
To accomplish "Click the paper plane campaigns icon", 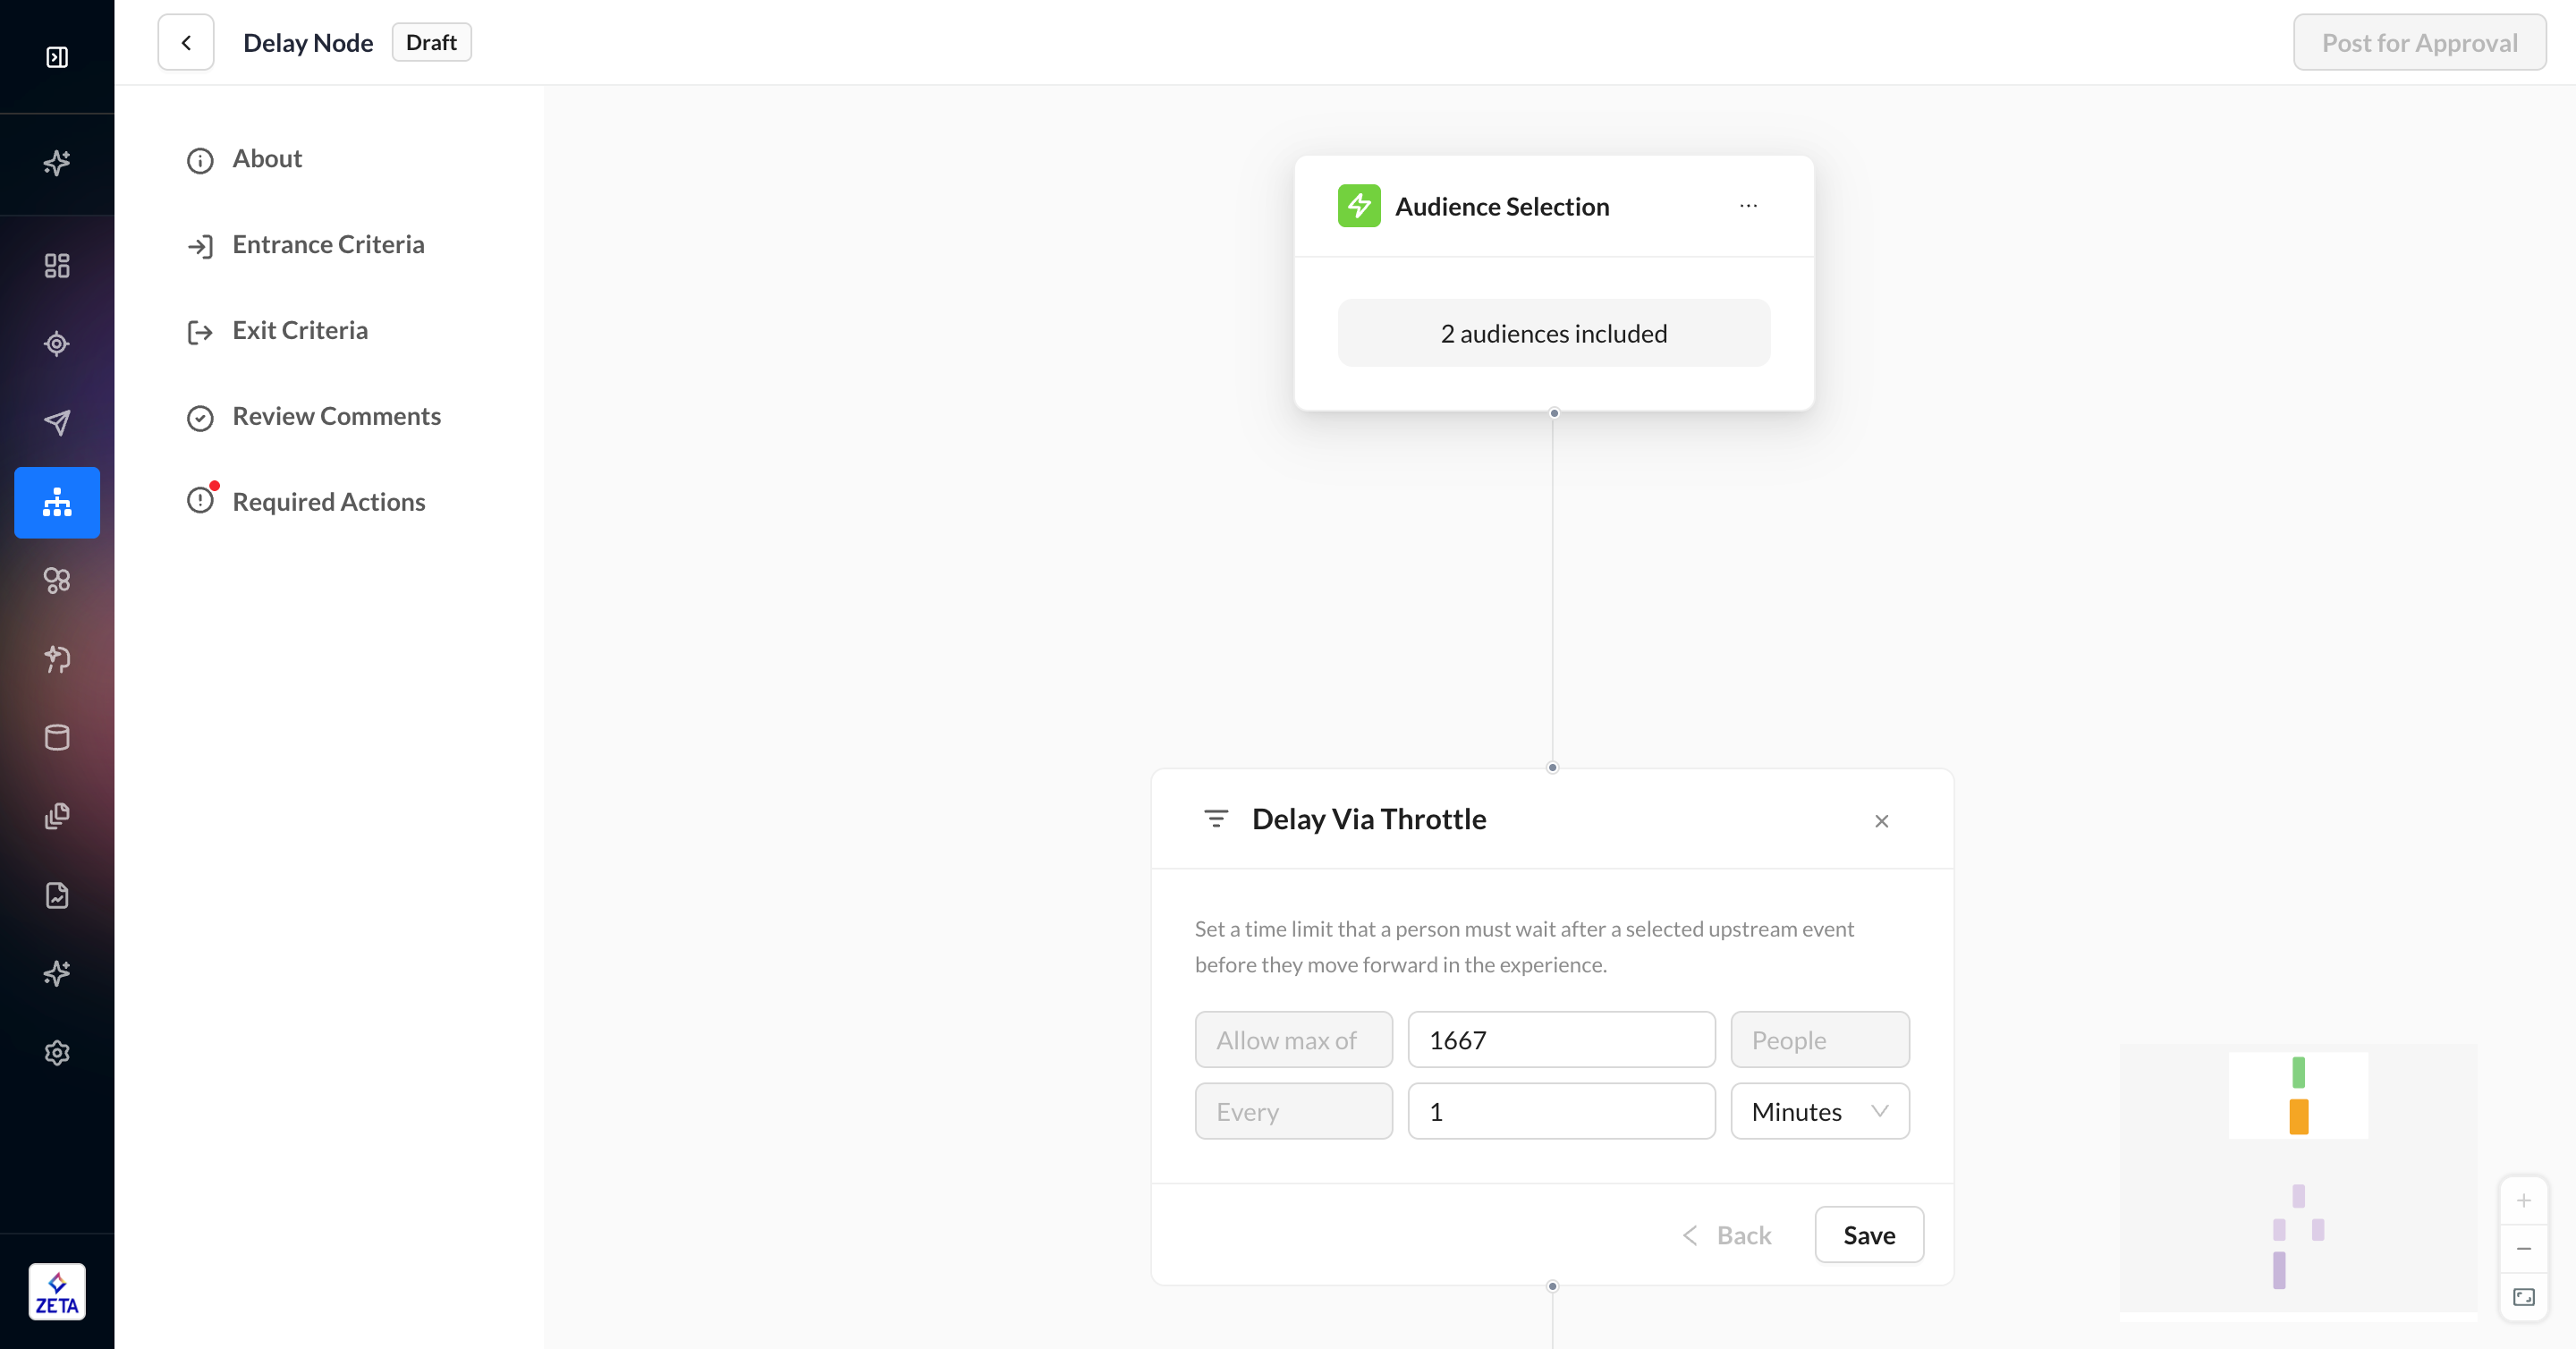I will pyautogui.click(x=57, y=422).
